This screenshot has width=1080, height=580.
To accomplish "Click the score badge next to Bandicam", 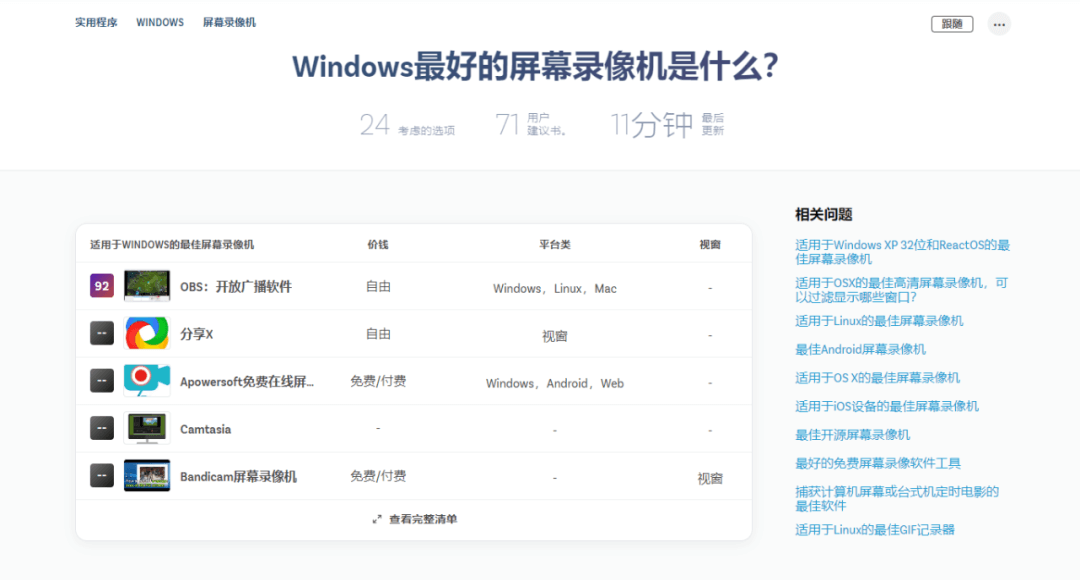I will tap(102, 476).
